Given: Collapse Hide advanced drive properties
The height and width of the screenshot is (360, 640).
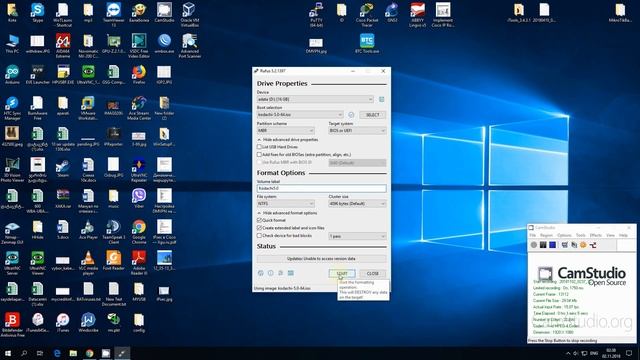Looking at the screenshot, I should 288,140.
